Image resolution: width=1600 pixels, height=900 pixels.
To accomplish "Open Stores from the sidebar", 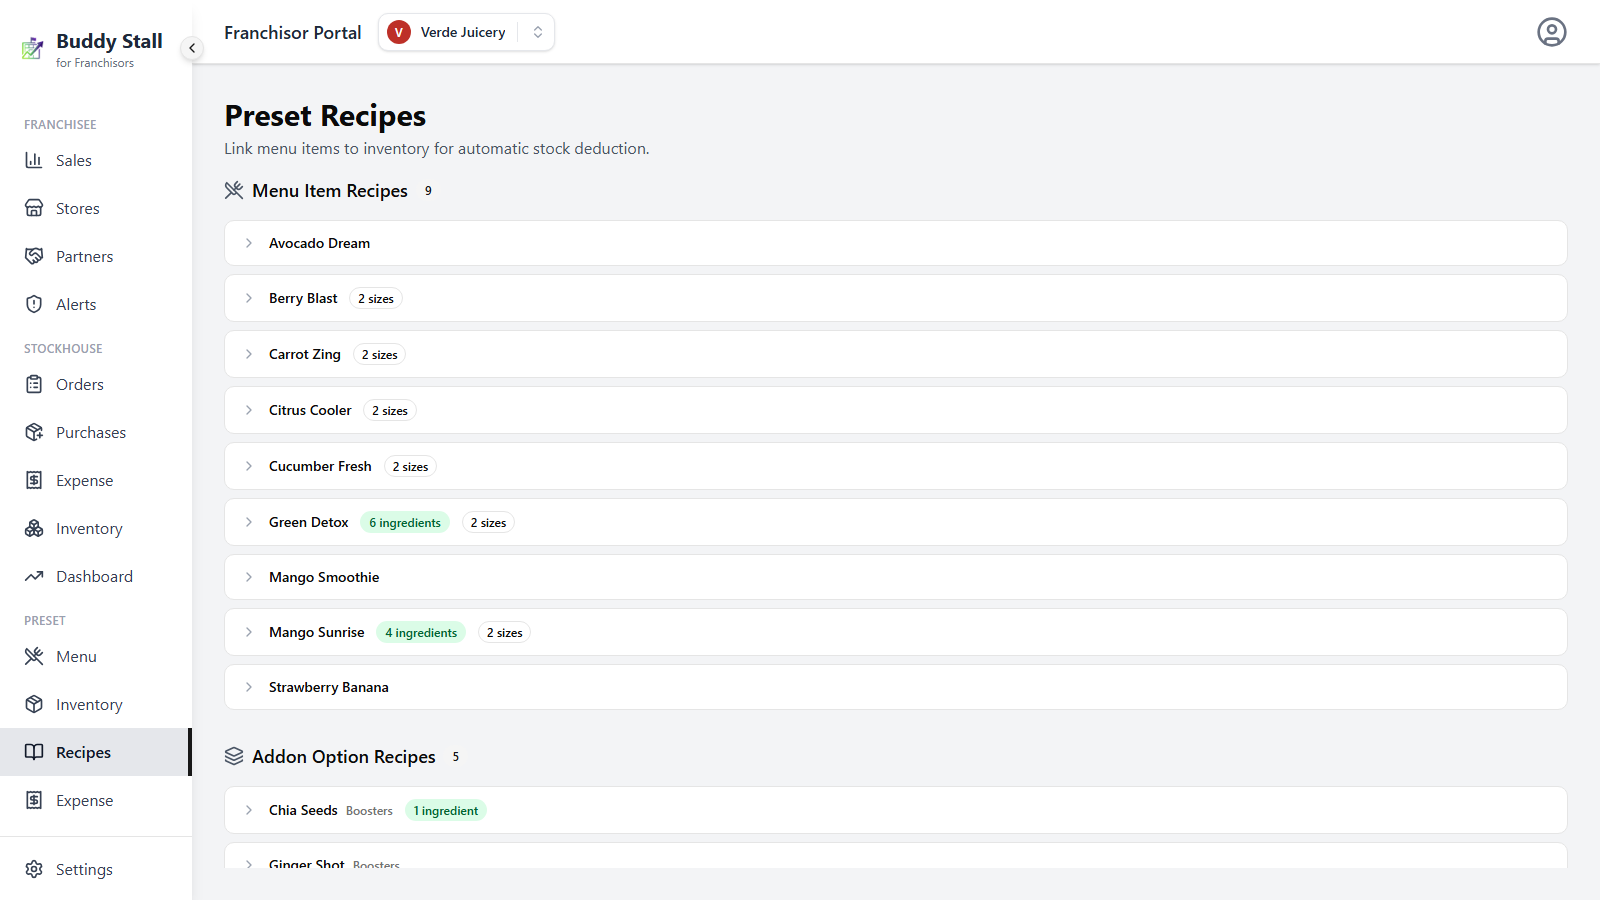I will pos(96,208).
